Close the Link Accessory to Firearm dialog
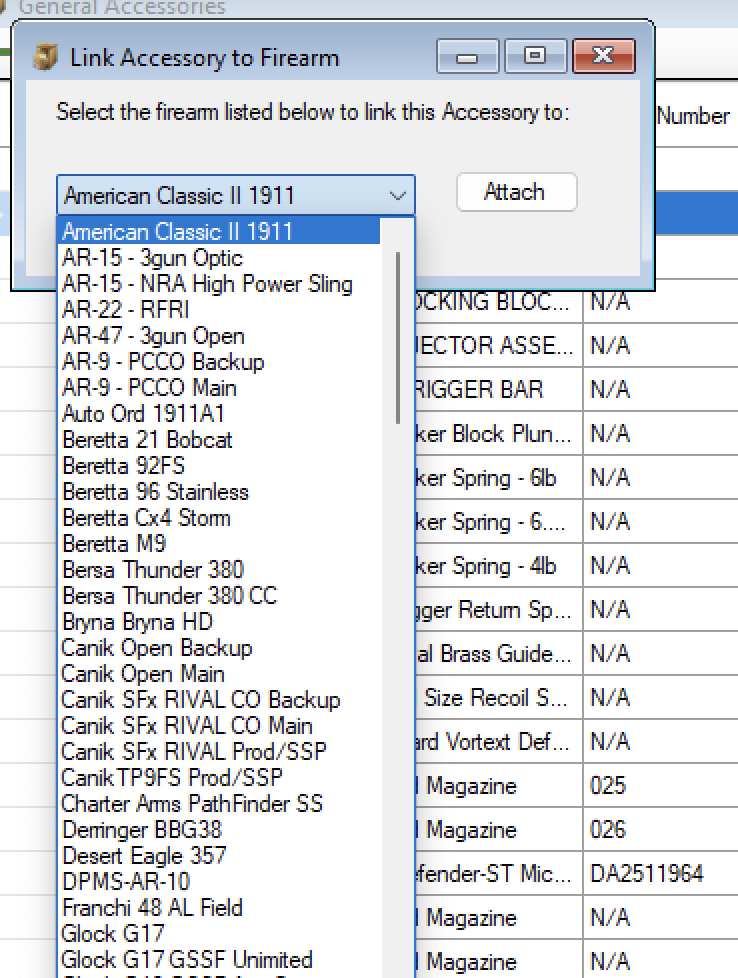 coord(603,57)
